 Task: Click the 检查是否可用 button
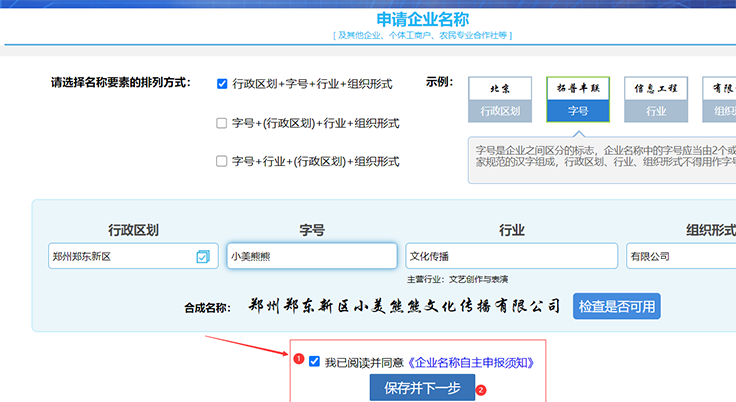[616, 306]
